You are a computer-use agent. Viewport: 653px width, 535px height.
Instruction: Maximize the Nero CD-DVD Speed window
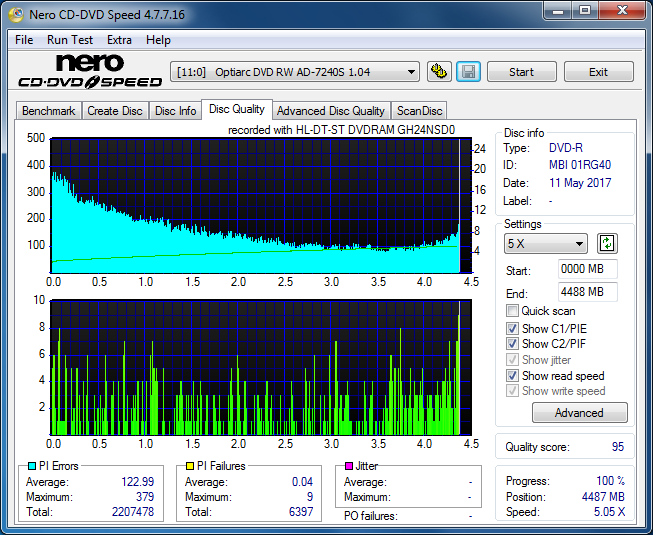coord(585,11)
